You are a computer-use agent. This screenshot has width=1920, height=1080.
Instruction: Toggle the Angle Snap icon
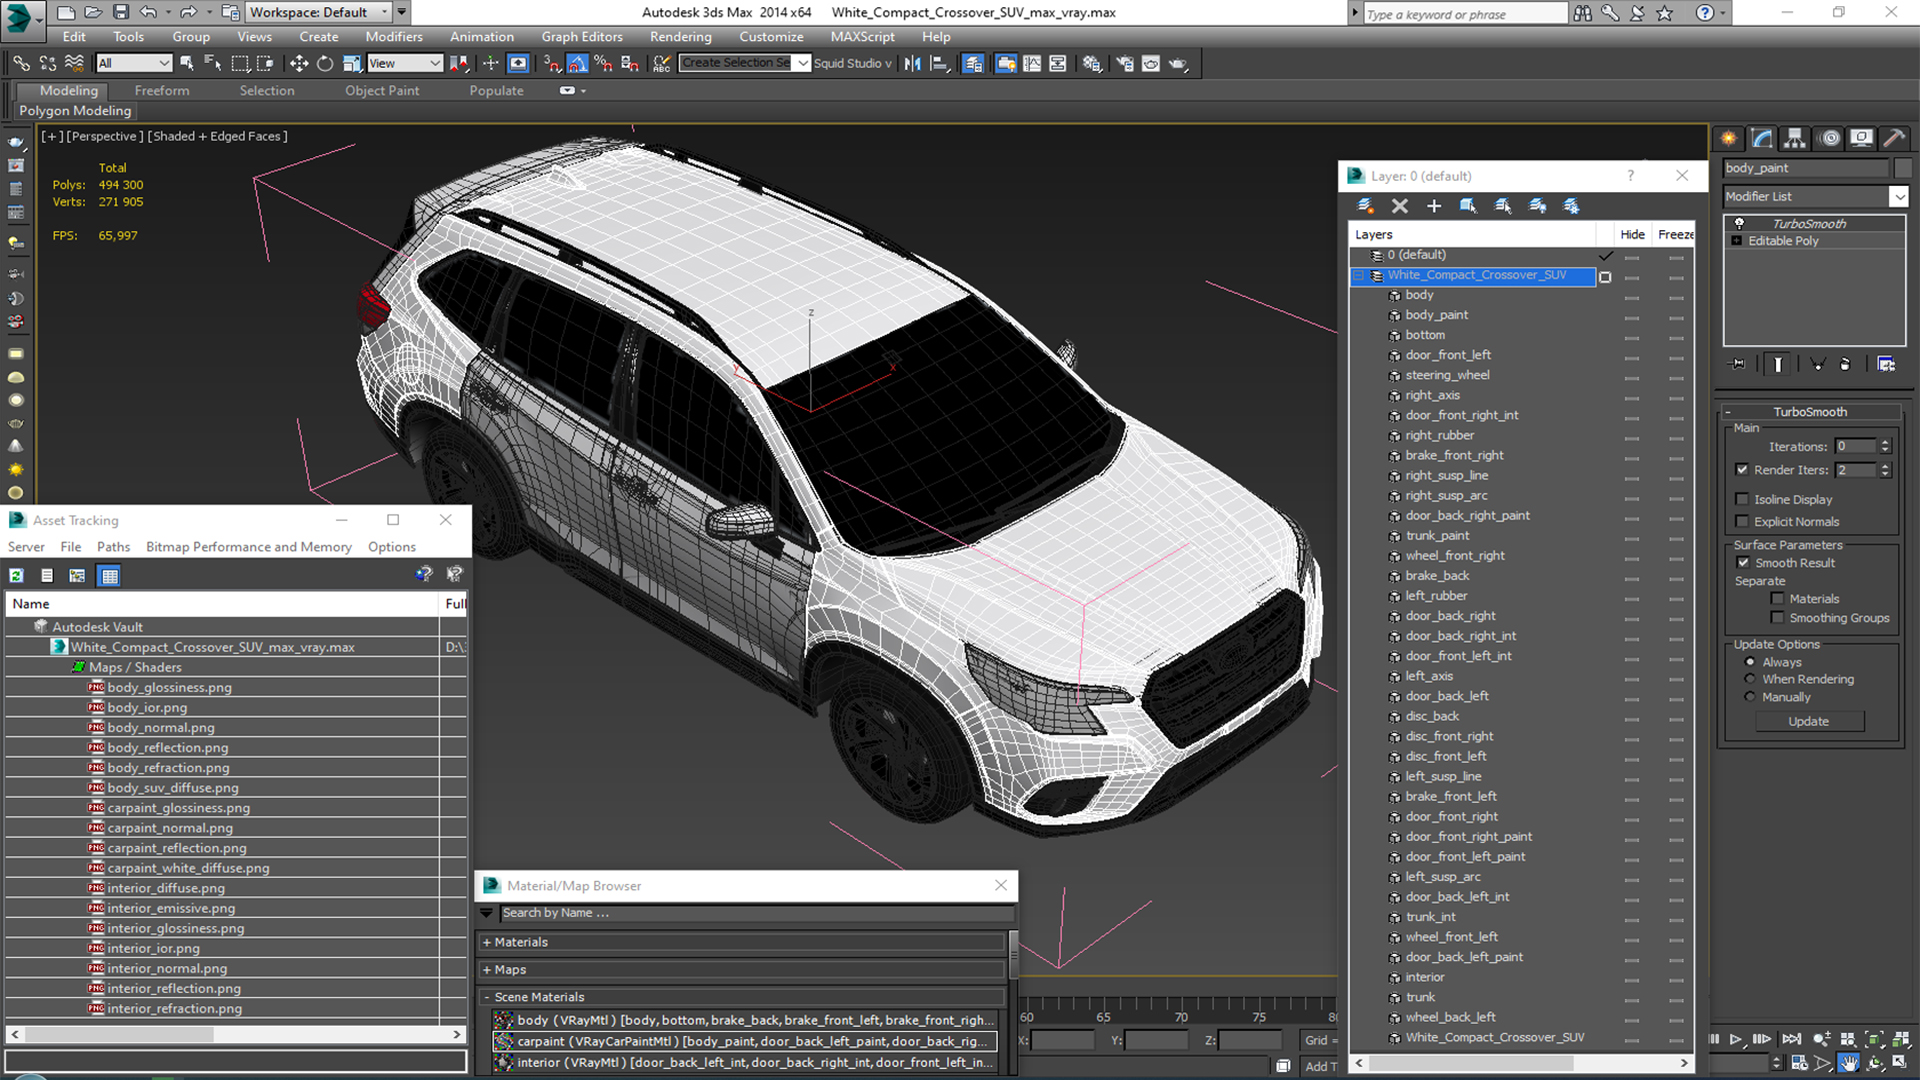(577, 63)
